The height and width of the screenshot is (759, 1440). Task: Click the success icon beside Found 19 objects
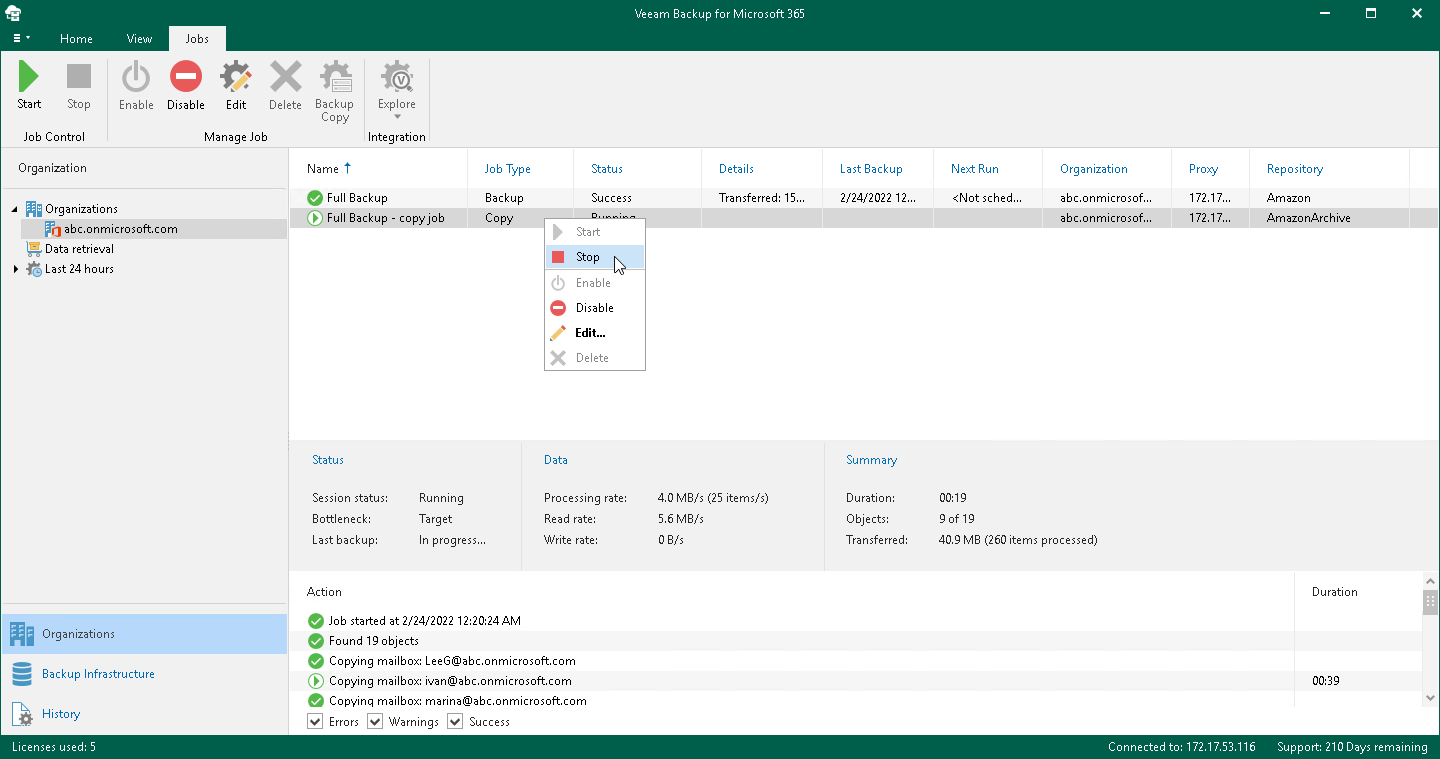pos(316,641)
